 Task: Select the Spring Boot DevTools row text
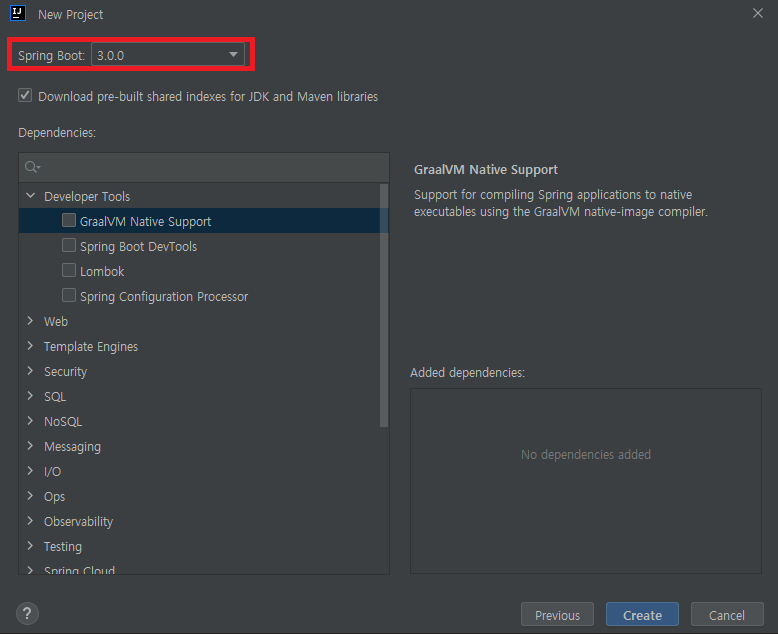tap(138, 247)
